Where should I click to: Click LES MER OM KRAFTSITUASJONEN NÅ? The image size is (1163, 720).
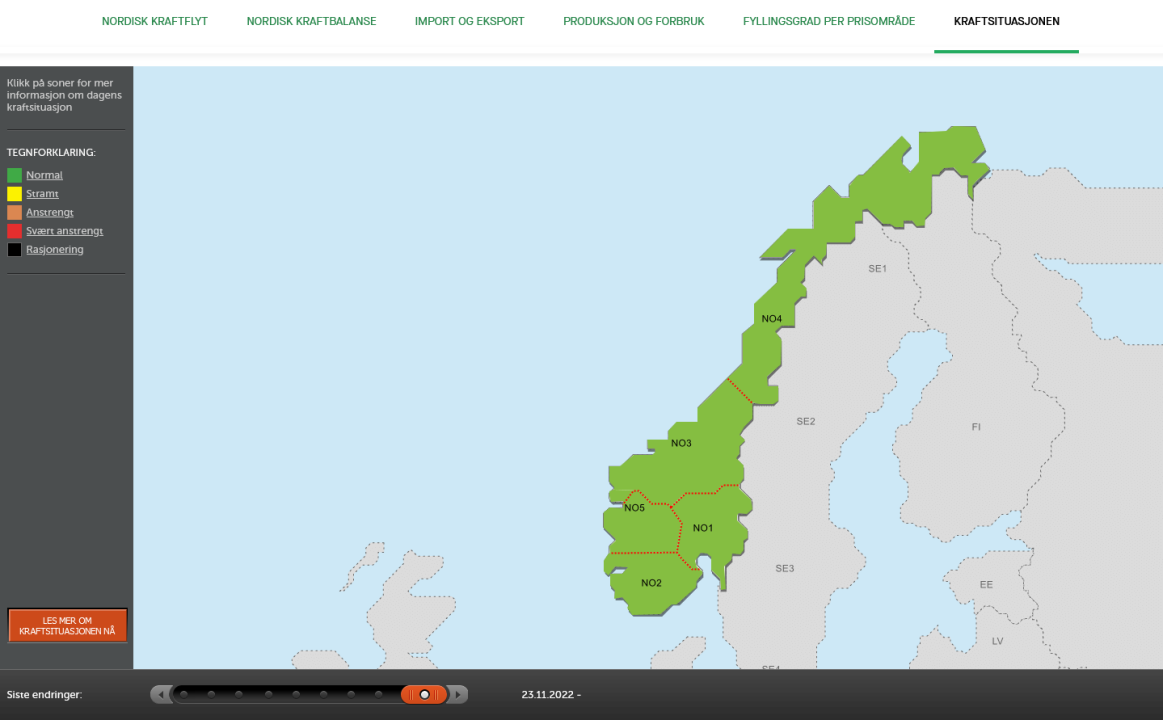pyautogui.click(x=66, y=625)
